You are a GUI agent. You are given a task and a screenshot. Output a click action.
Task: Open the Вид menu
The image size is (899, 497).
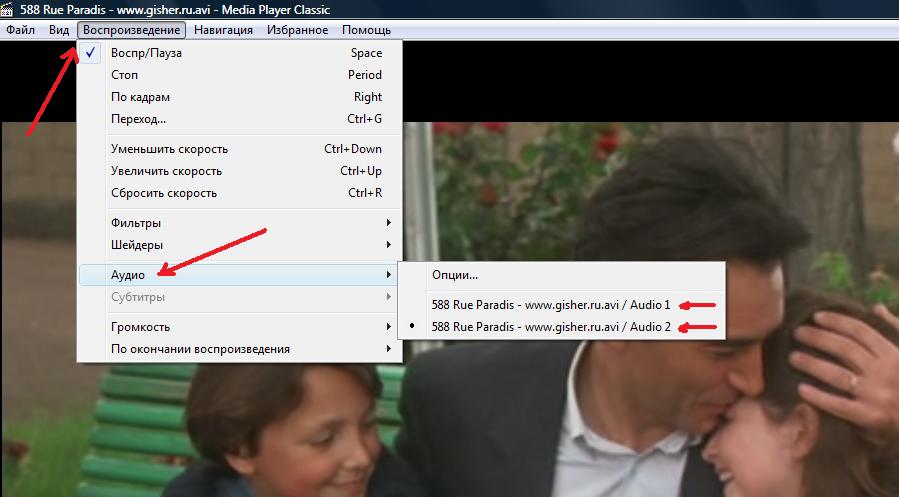59,30
